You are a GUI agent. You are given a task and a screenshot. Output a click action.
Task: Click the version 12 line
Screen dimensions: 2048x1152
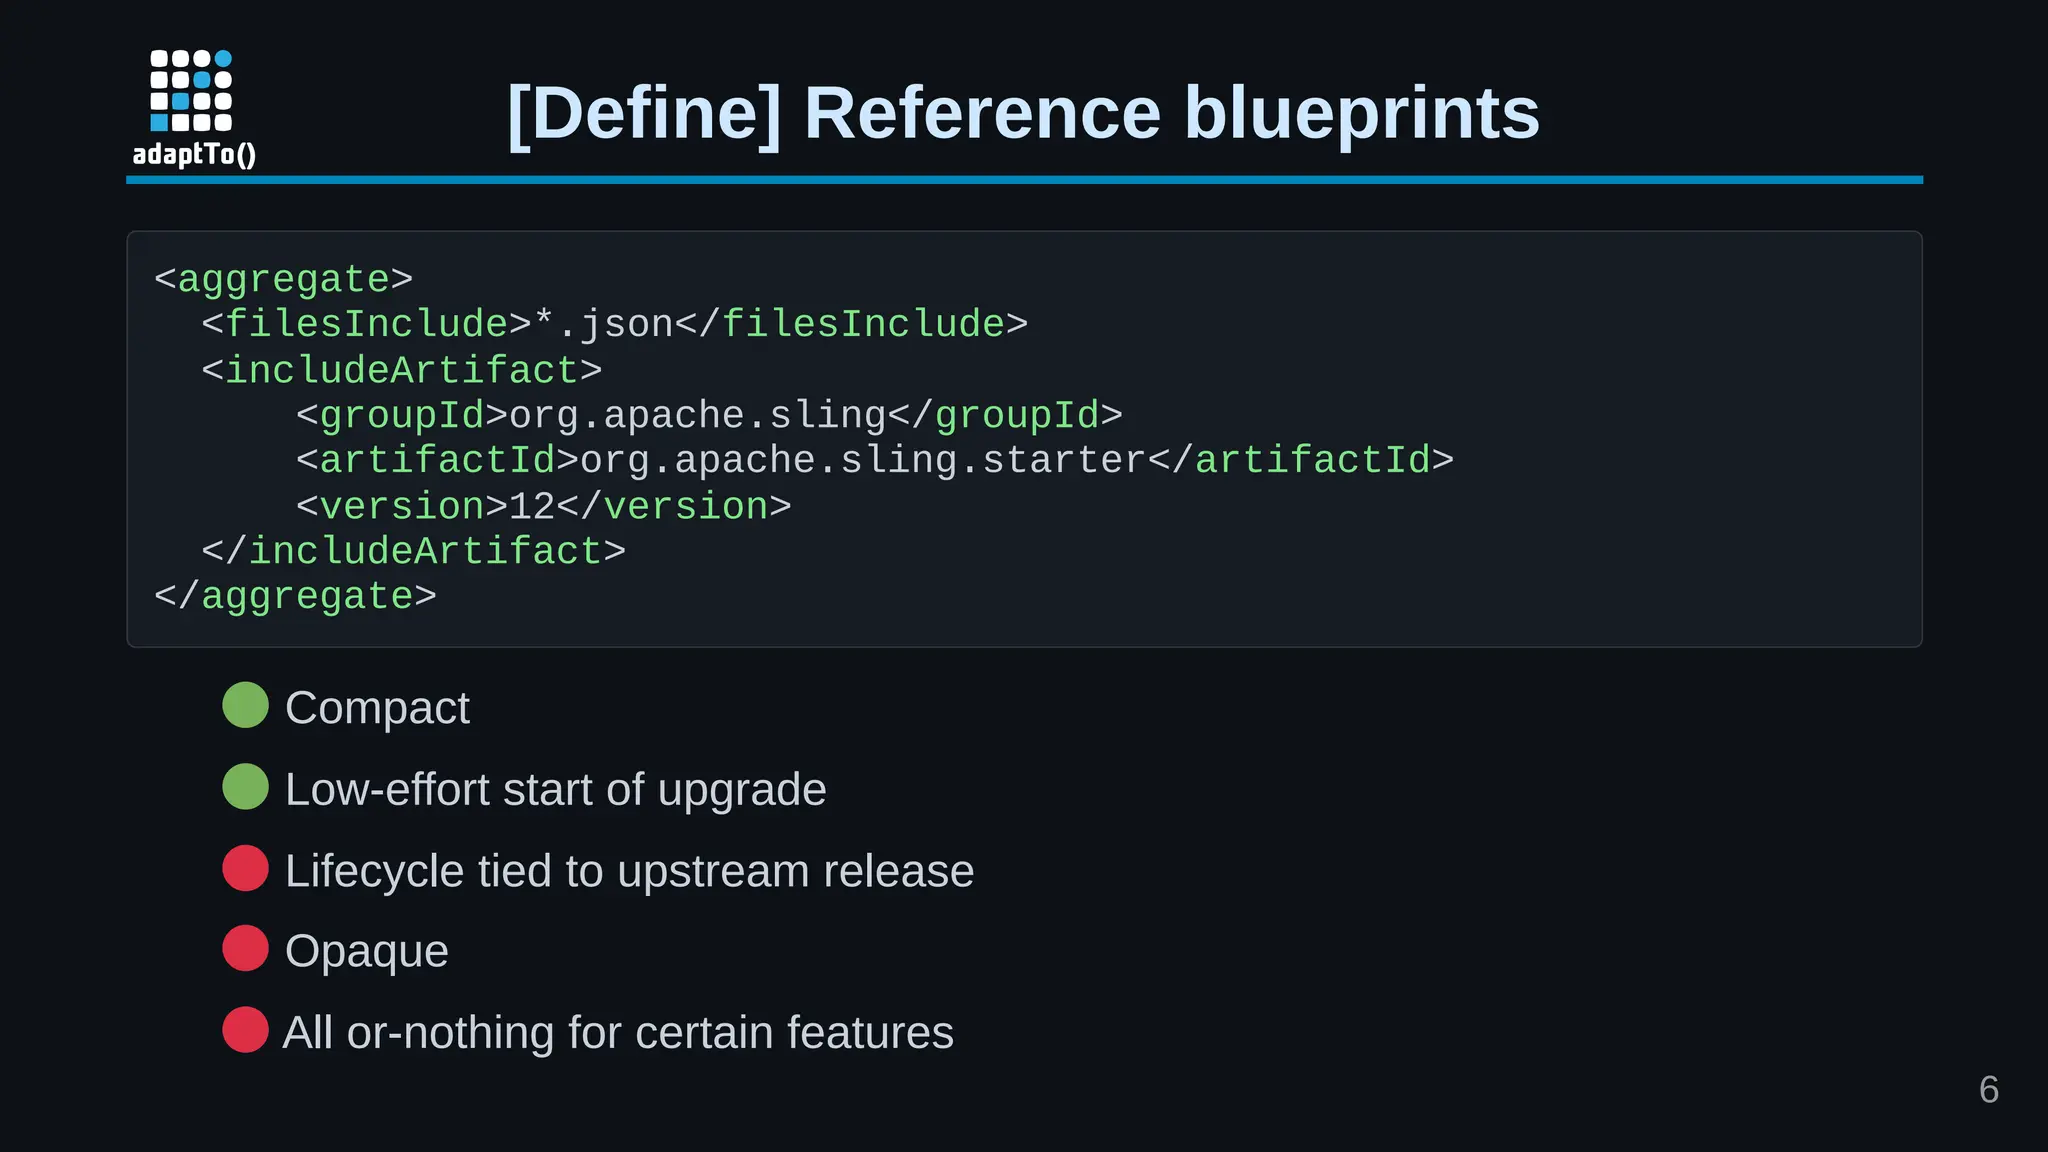543,506
